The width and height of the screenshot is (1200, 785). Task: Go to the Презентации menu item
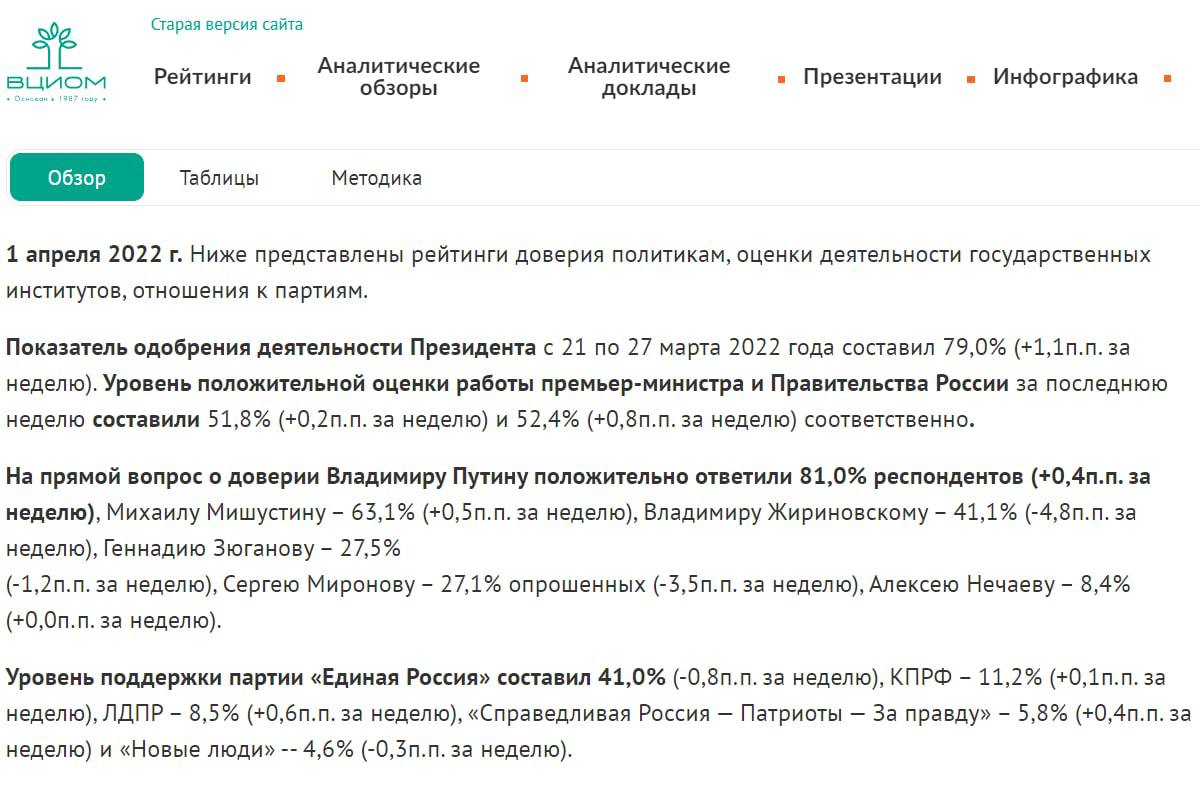[x=872, y=77]
